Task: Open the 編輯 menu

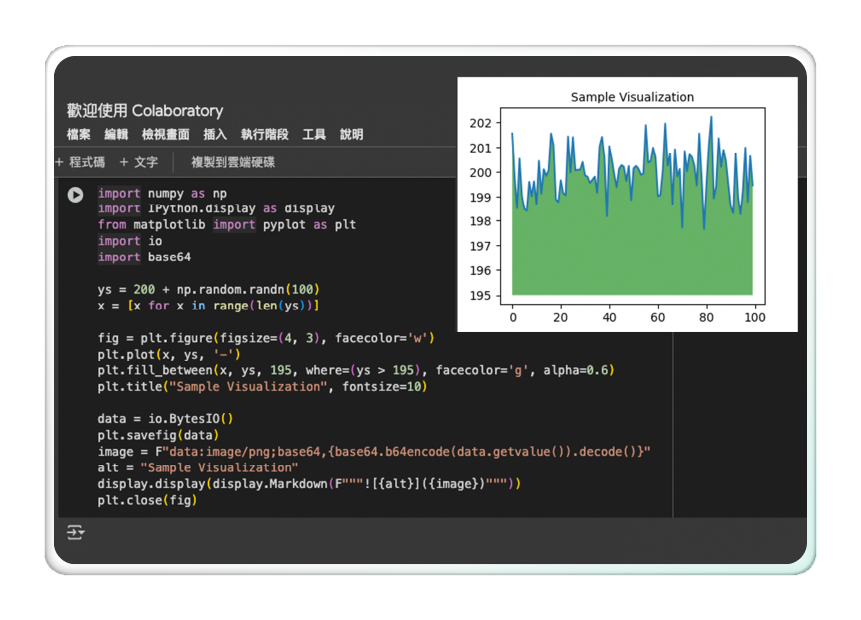Action: 116,135
